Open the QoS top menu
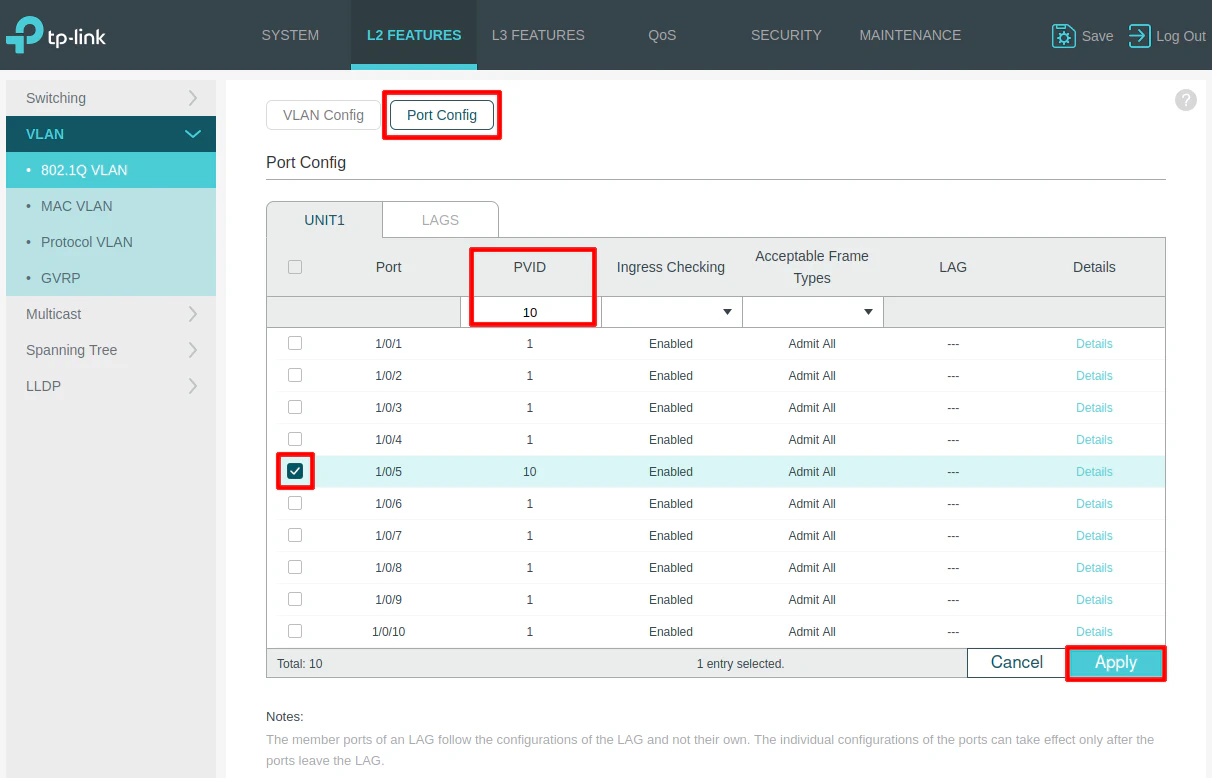Image resolution: width=1212 pixels, height=778 pixels. pos(662,35)
